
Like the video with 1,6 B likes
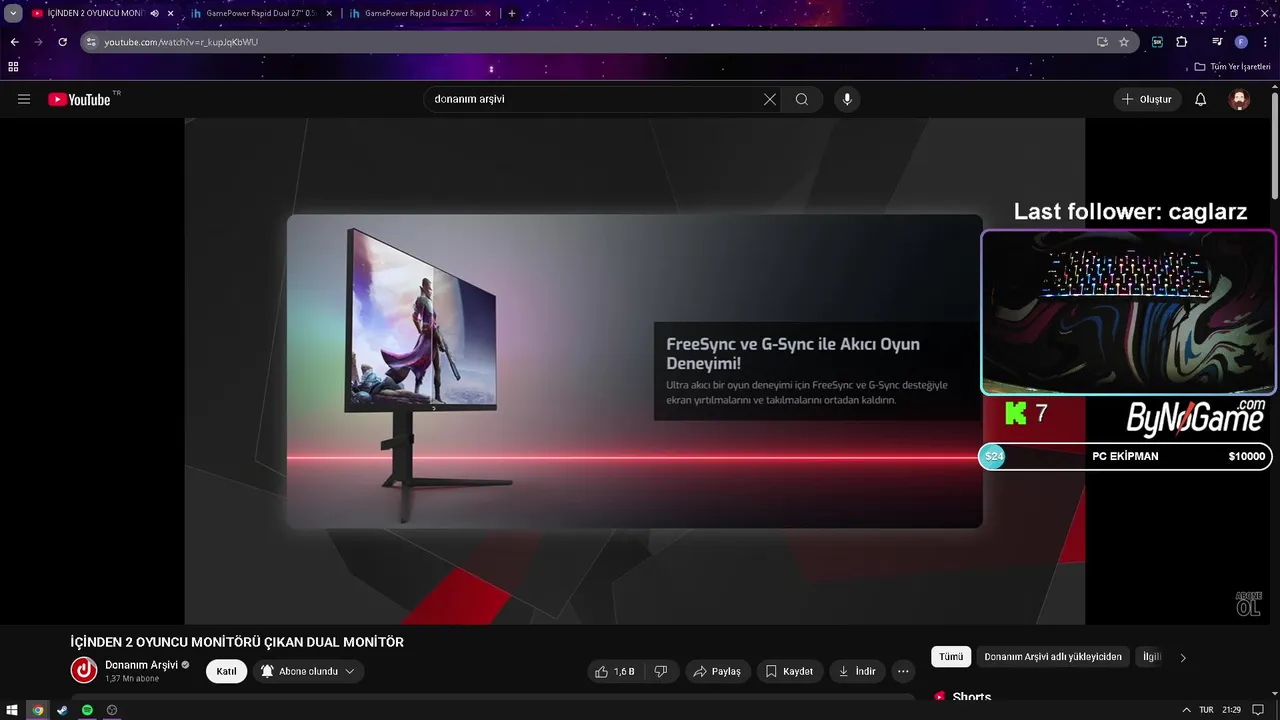(x=614, y=671)
